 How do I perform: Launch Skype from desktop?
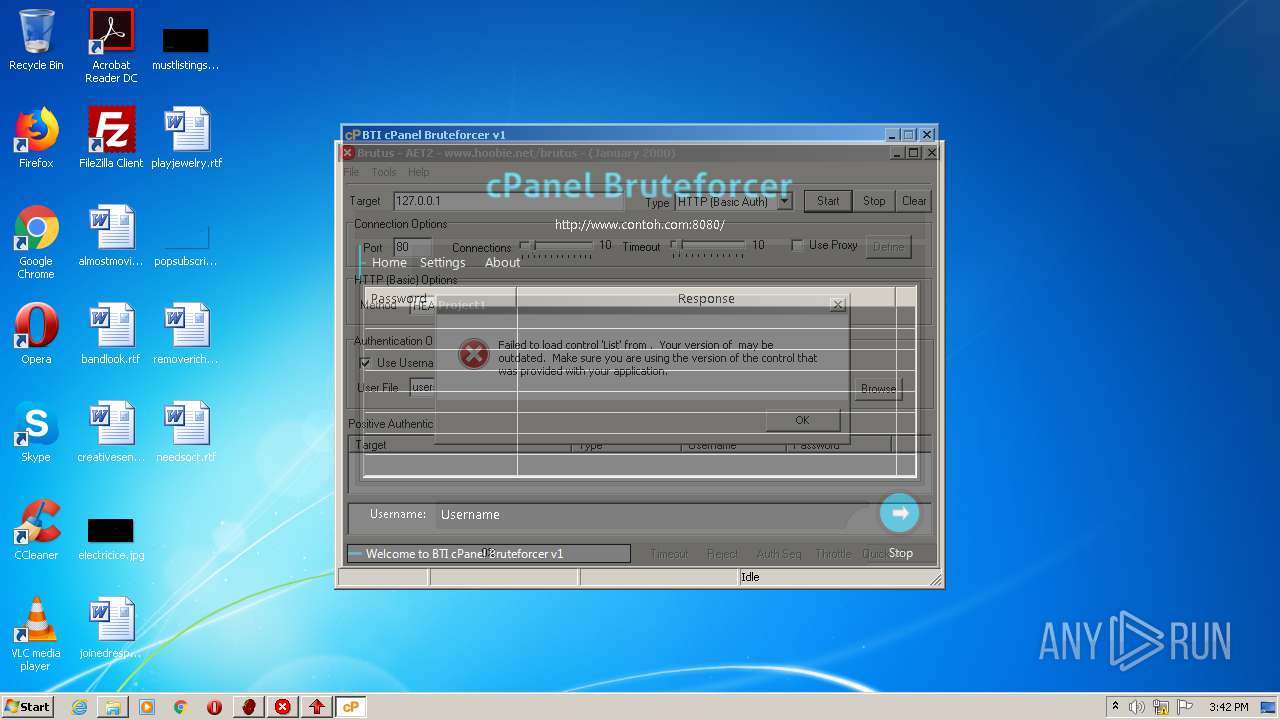pos(36,432)
